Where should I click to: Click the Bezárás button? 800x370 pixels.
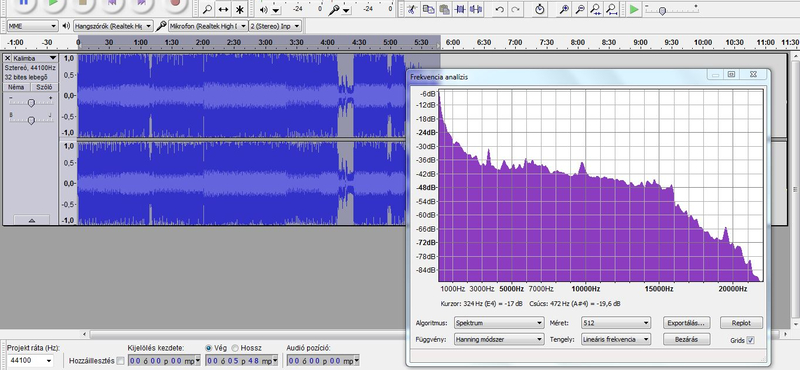[687, 339]
